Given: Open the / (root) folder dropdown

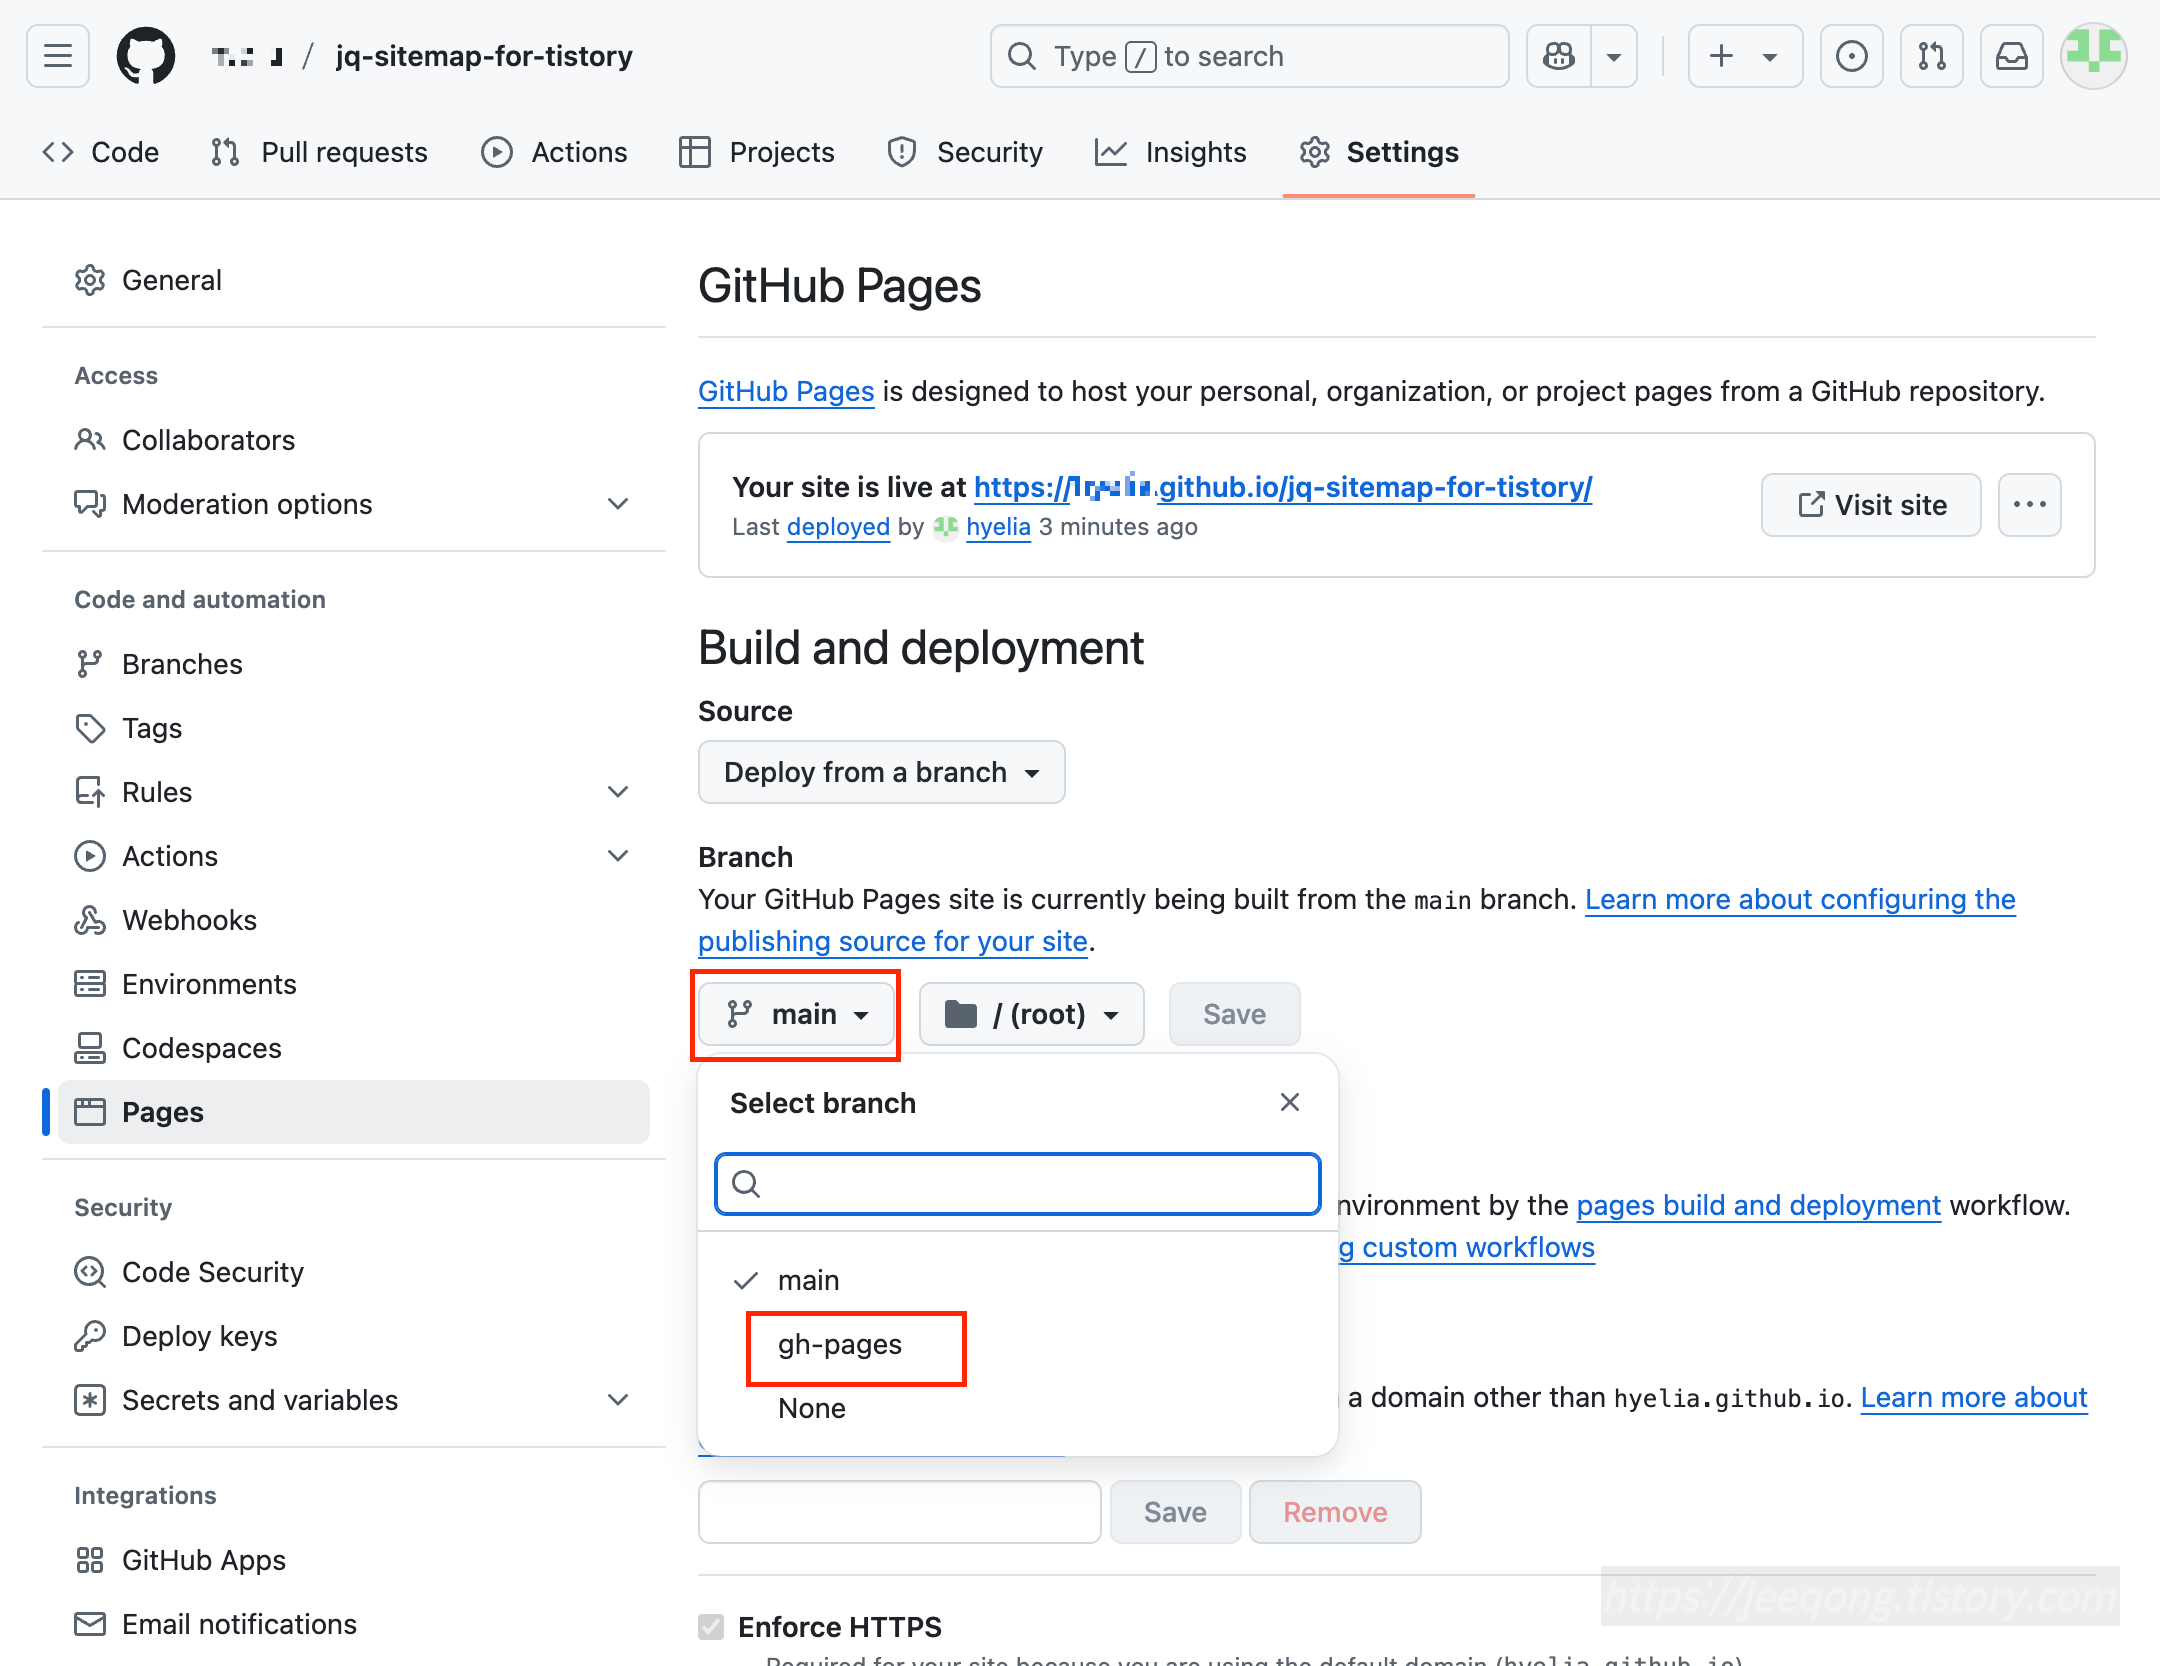Looking at the screenshot, I should [x=1031, y=1014].
